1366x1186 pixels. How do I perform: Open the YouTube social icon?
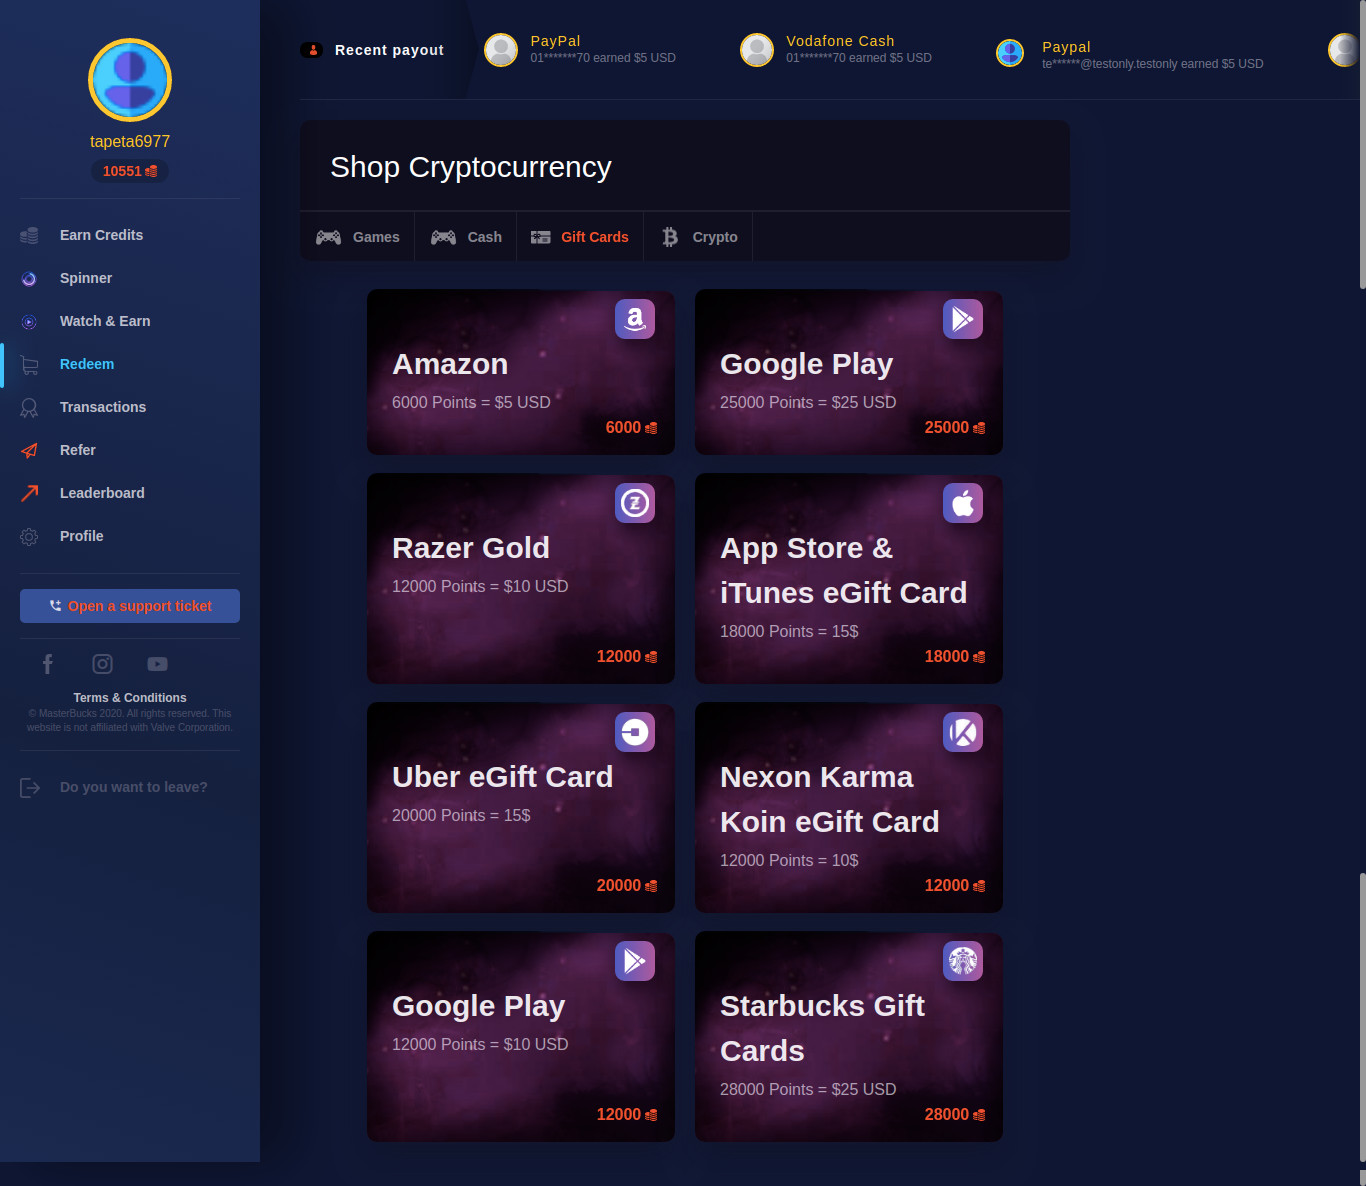(157, 664)
